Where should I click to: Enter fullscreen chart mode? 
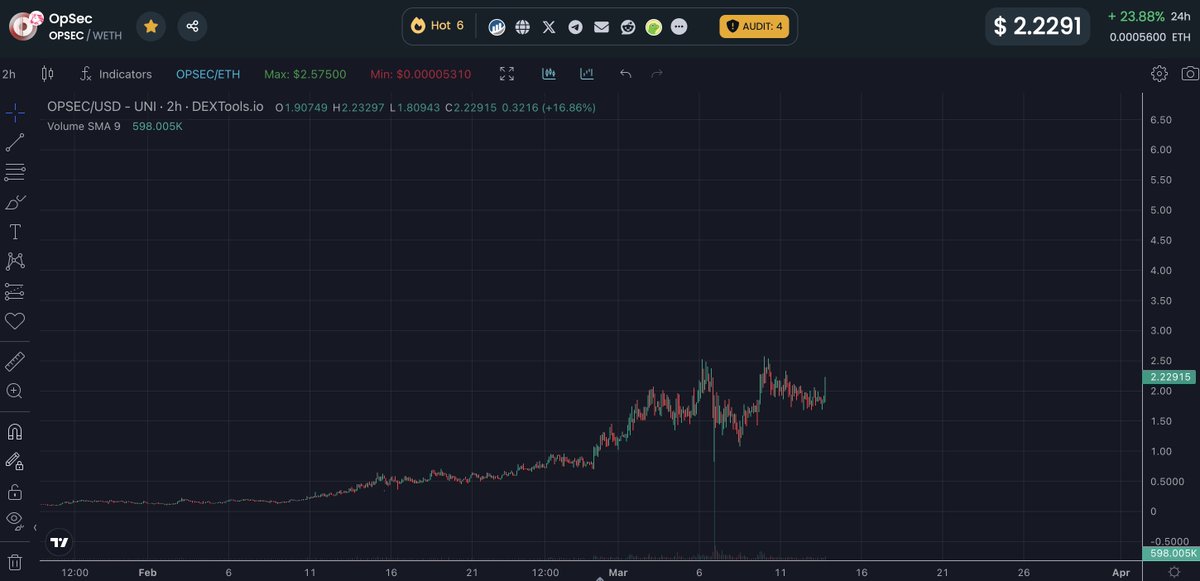(x=507, y=74)
